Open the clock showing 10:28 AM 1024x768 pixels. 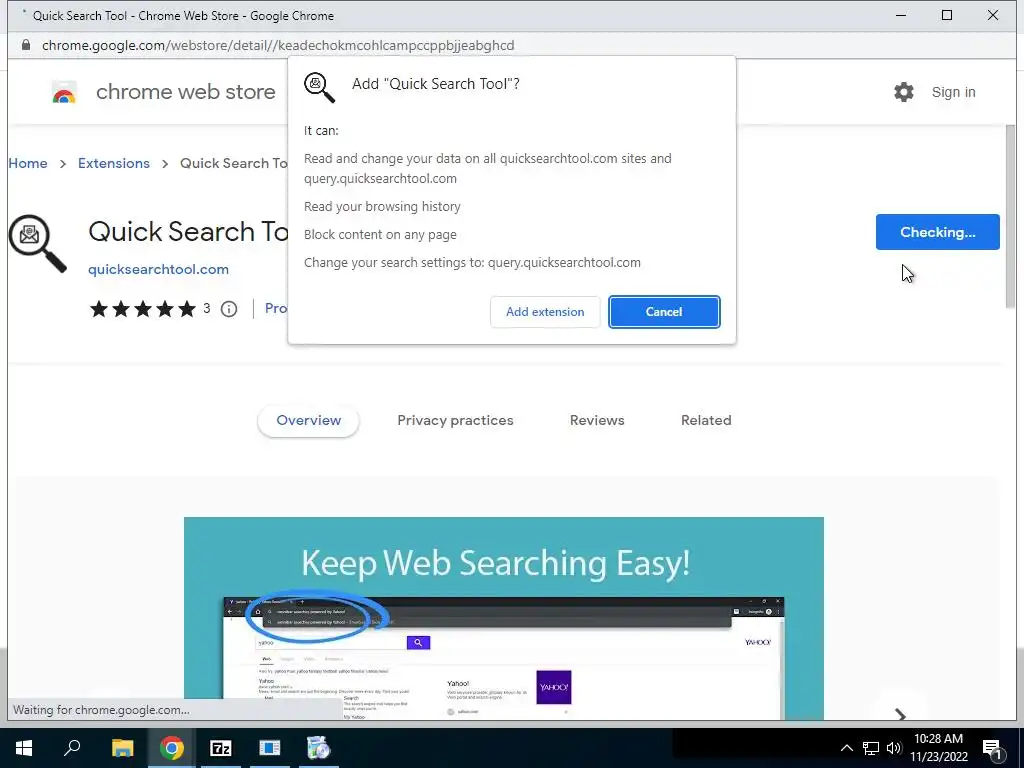coord(938,748)
